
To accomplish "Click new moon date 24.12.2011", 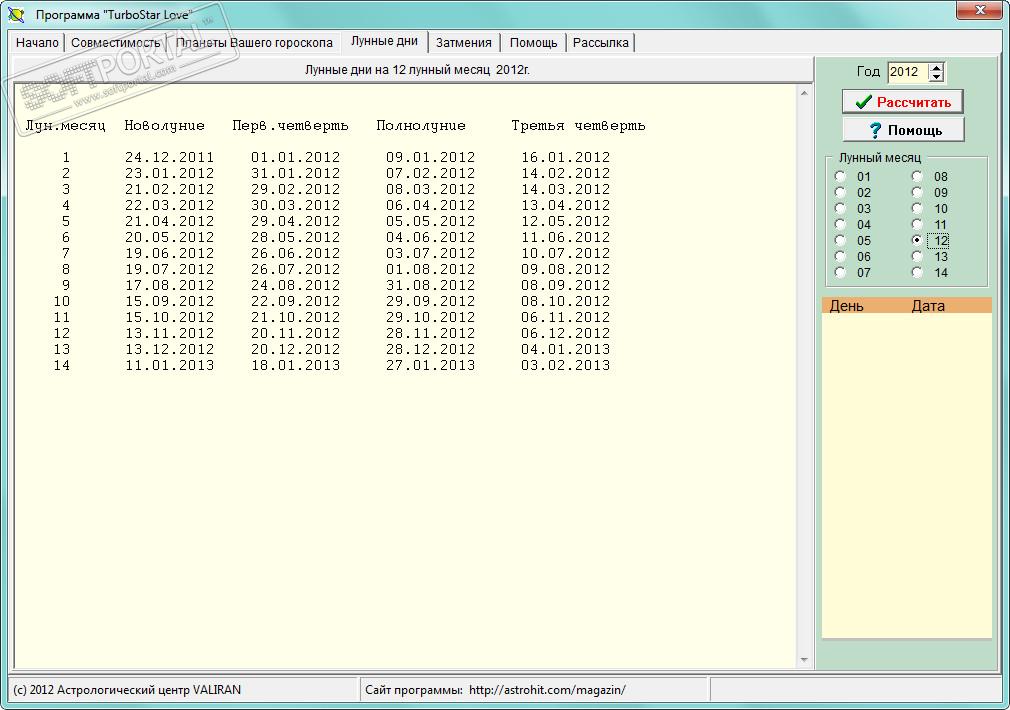I will point(169,157).
